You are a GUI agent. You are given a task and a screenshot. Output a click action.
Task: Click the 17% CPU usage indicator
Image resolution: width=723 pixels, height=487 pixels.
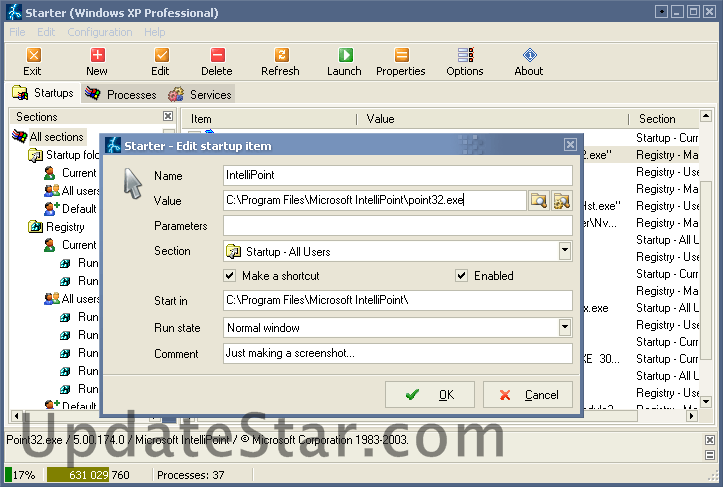click(x=21, y=475)
